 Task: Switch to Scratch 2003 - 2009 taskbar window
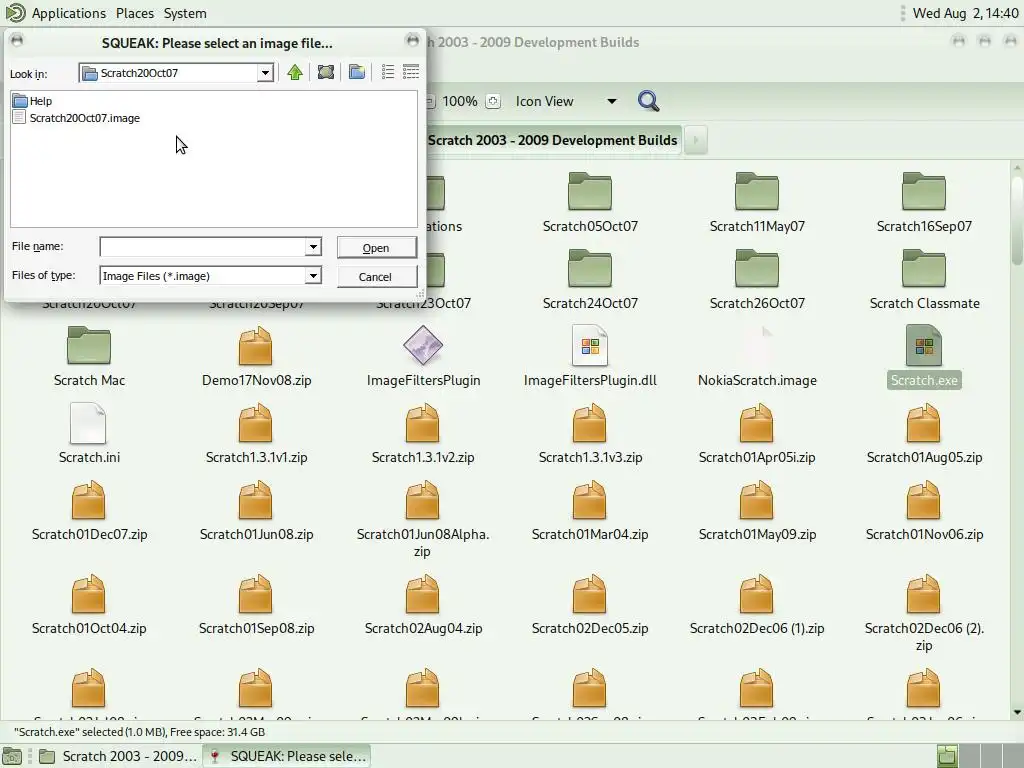click(118, 756)
